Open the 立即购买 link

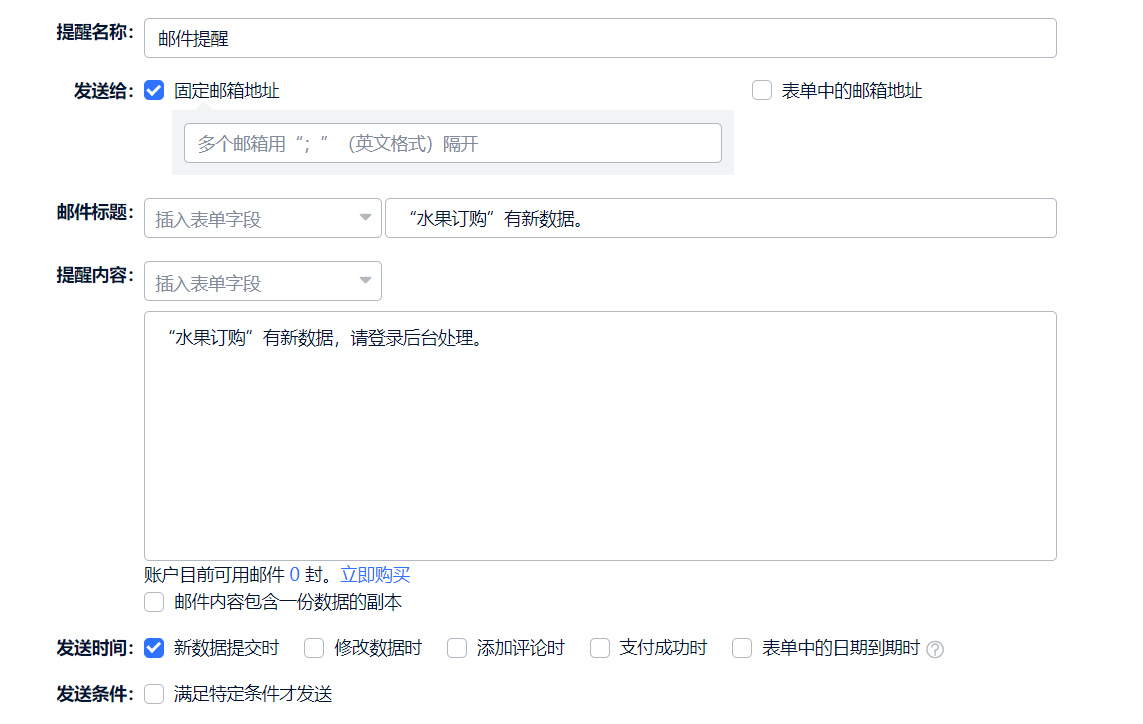tap(375, 575)
